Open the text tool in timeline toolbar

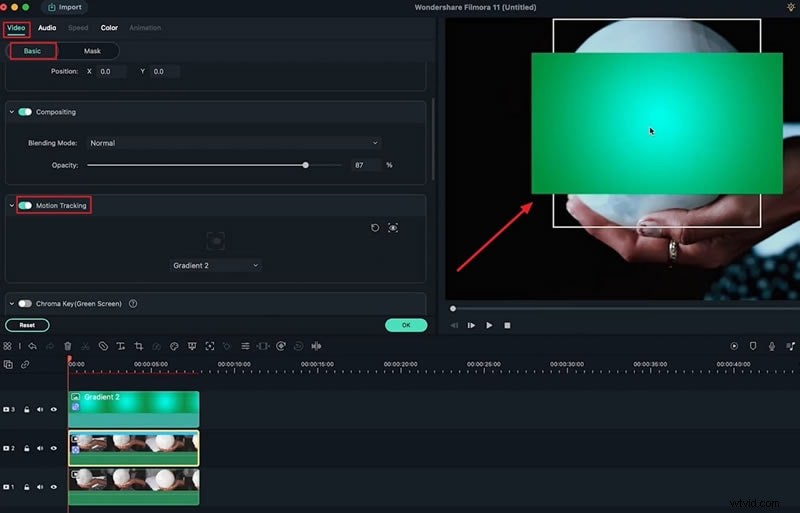(x=121, y=346)
